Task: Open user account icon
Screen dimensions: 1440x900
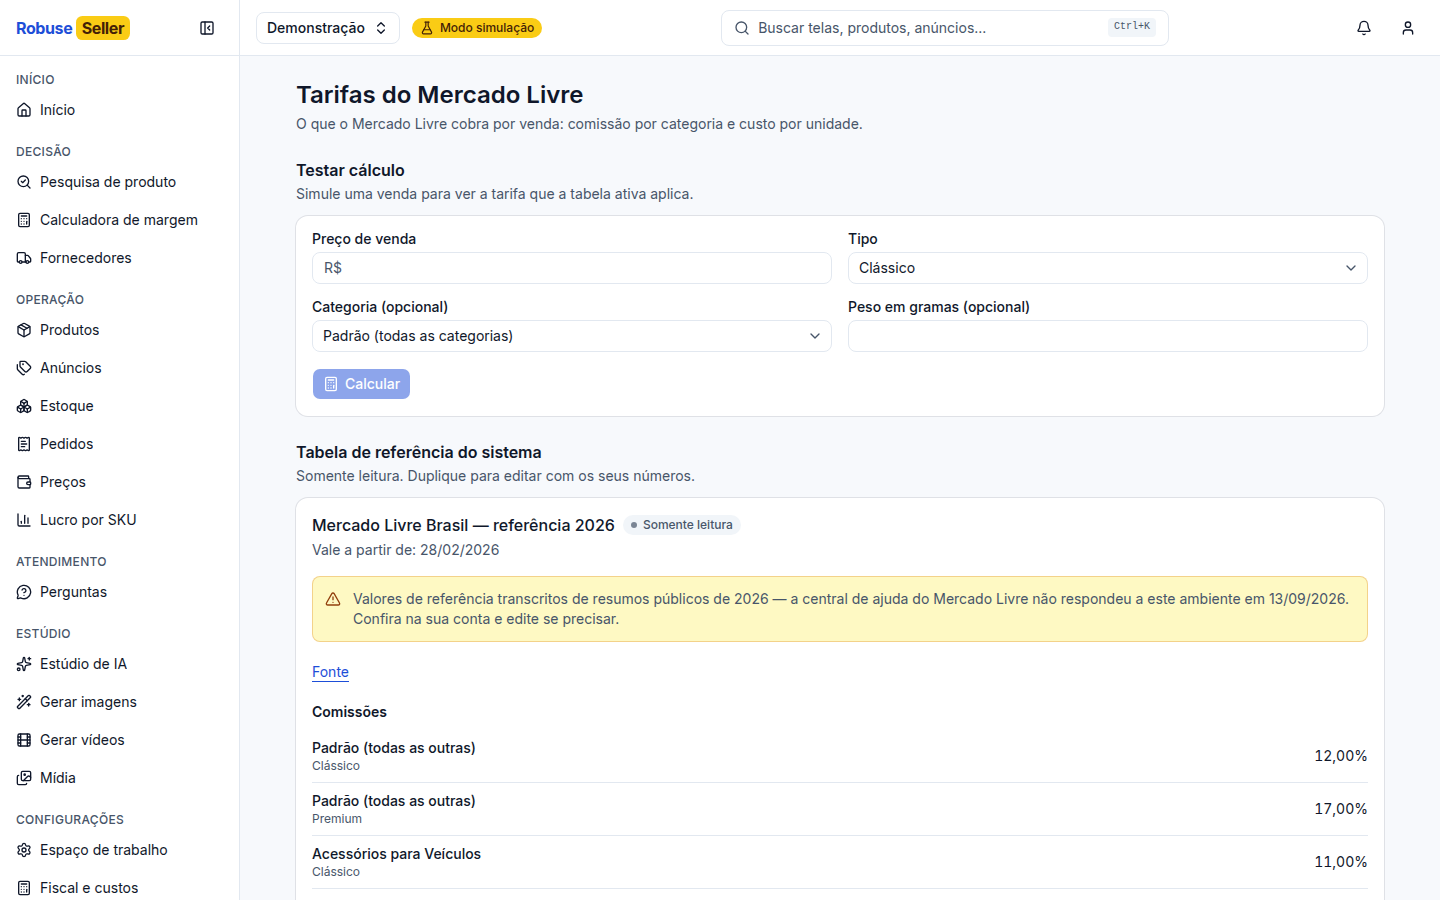Action: pos(1408,28)
